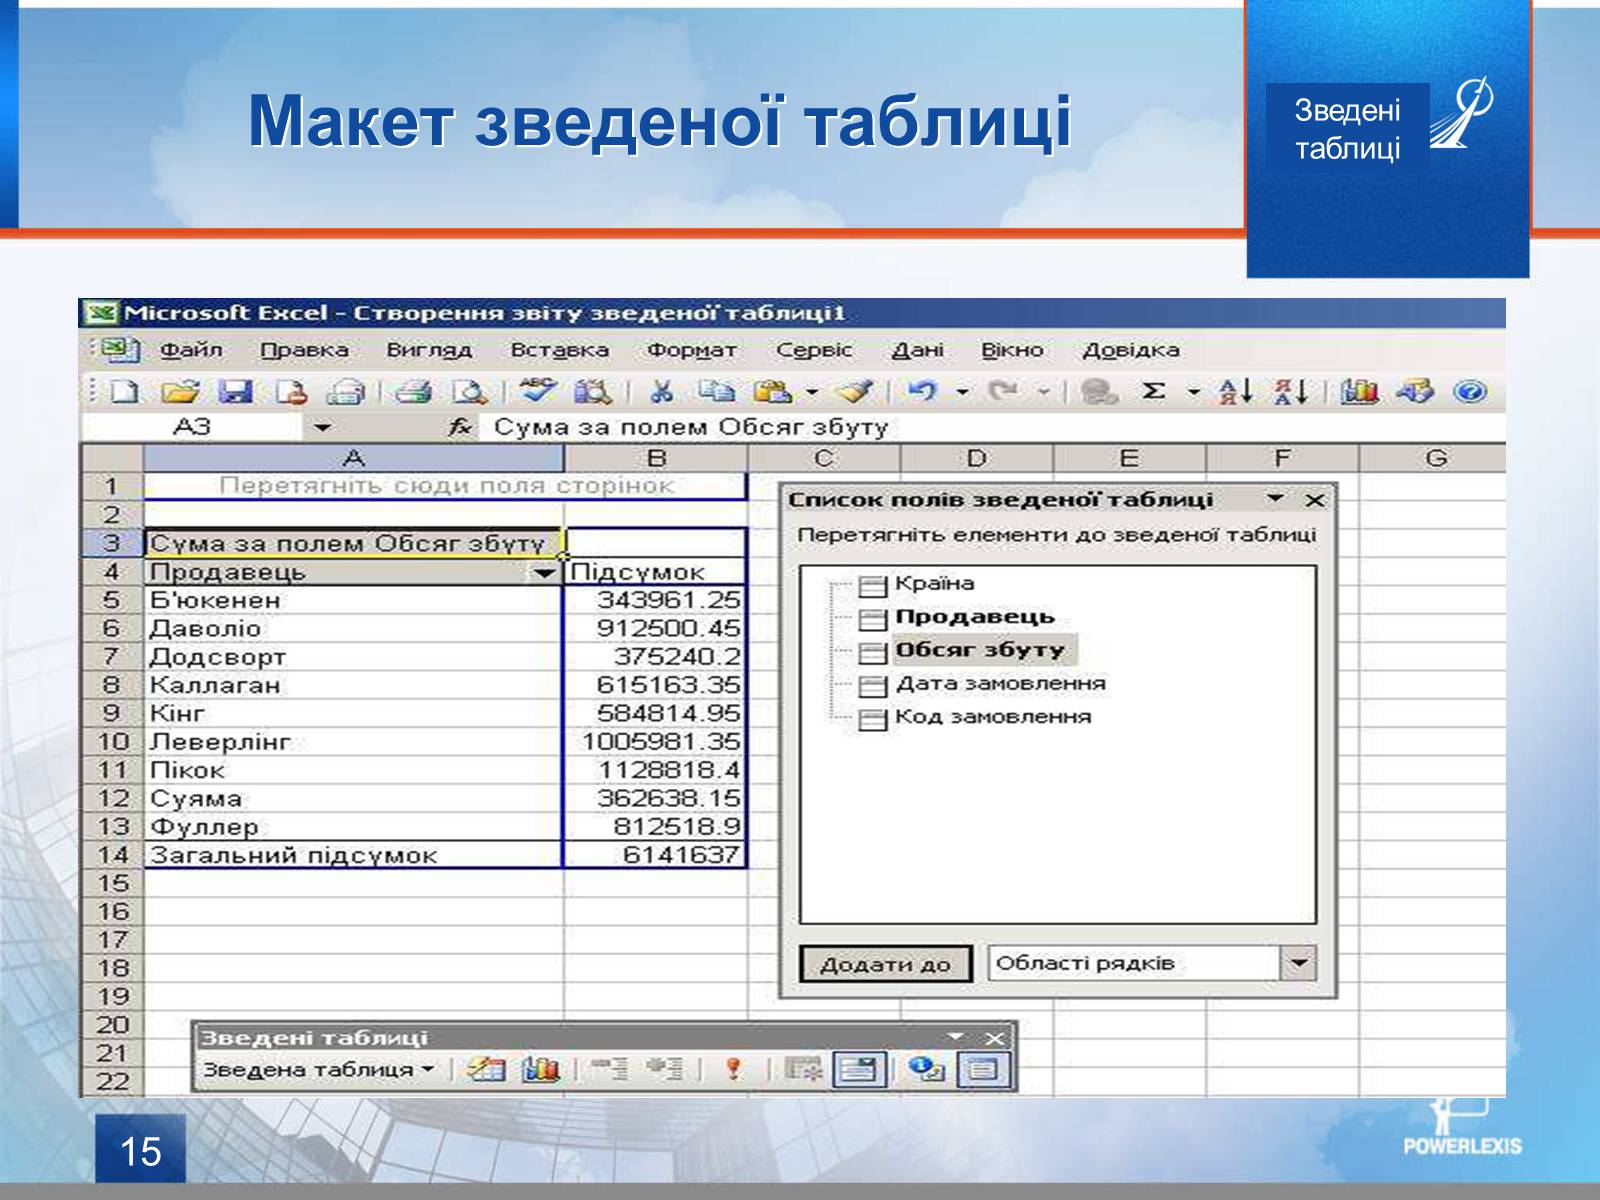Open Help with the blue question mark icon

pos(1470,392)
